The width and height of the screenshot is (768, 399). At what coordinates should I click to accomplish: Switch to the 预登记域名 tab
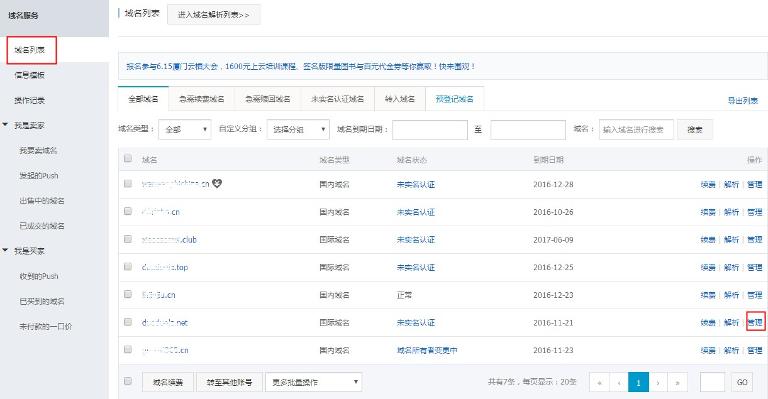(455, 99)
